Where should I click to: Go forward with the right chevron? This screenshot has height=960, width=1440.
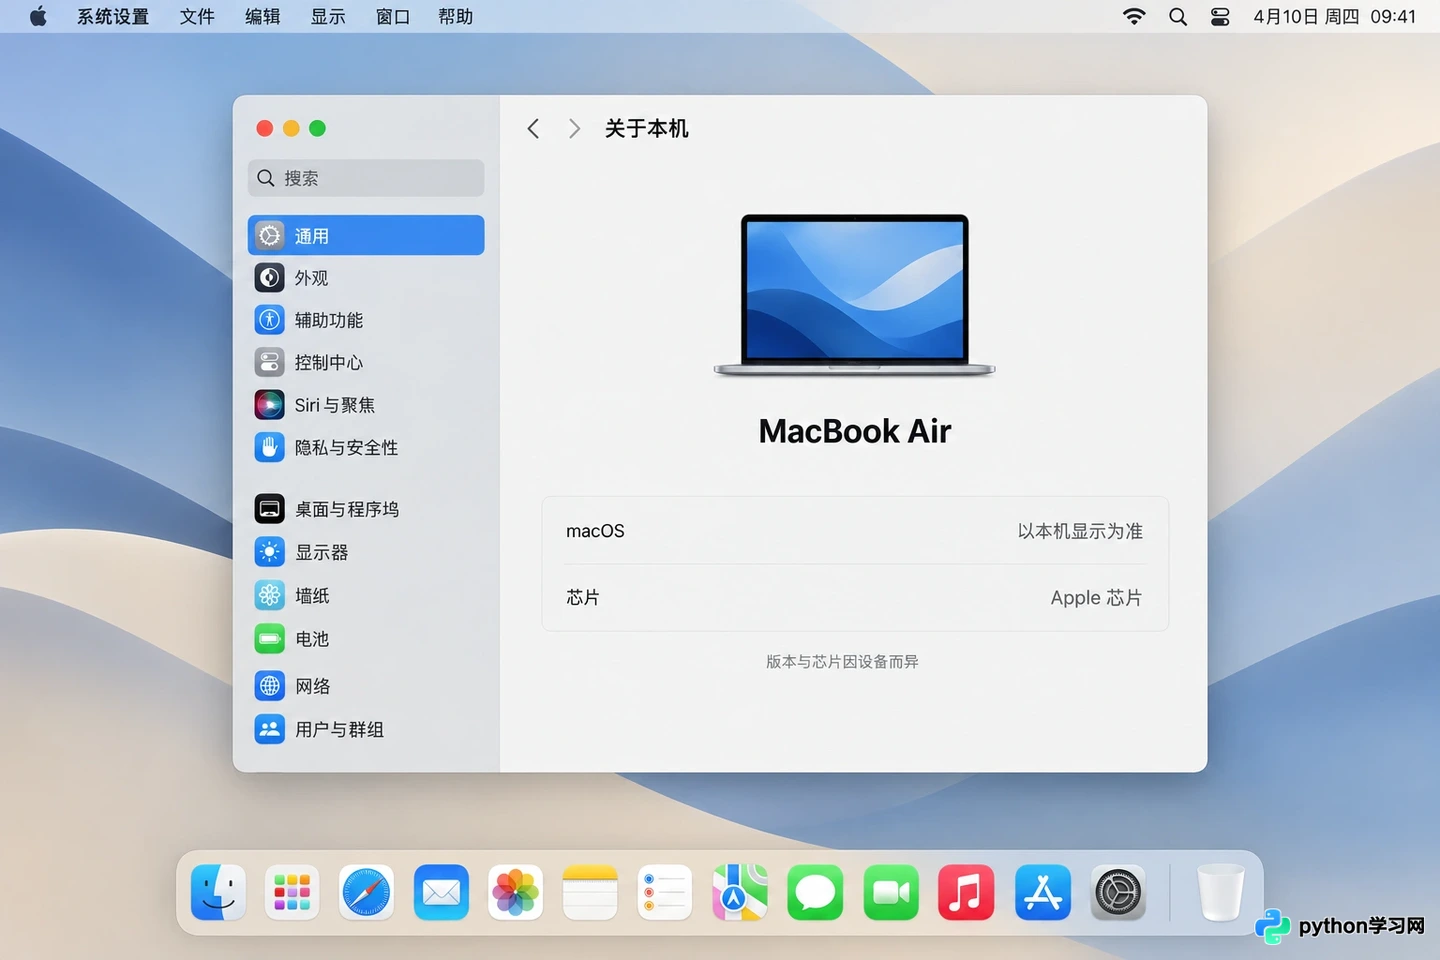[574, 128]
